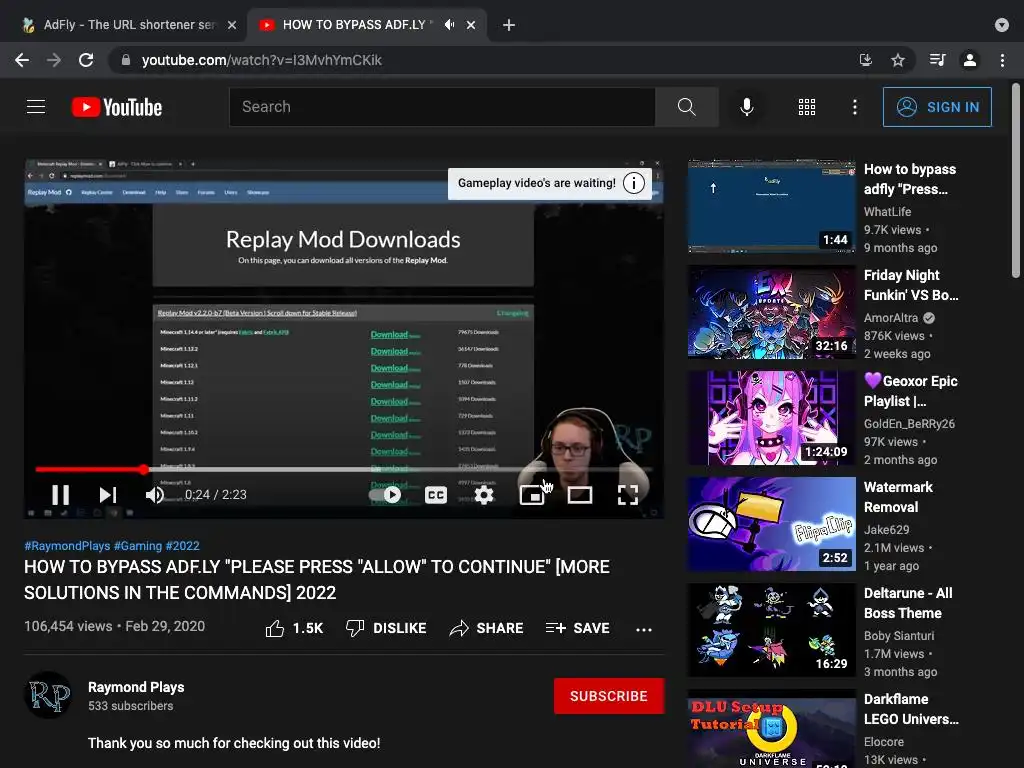Viewport: 1024px width, 768px height.
Task: Subscribe to Raymond Plays
Action: coord(609,696)
